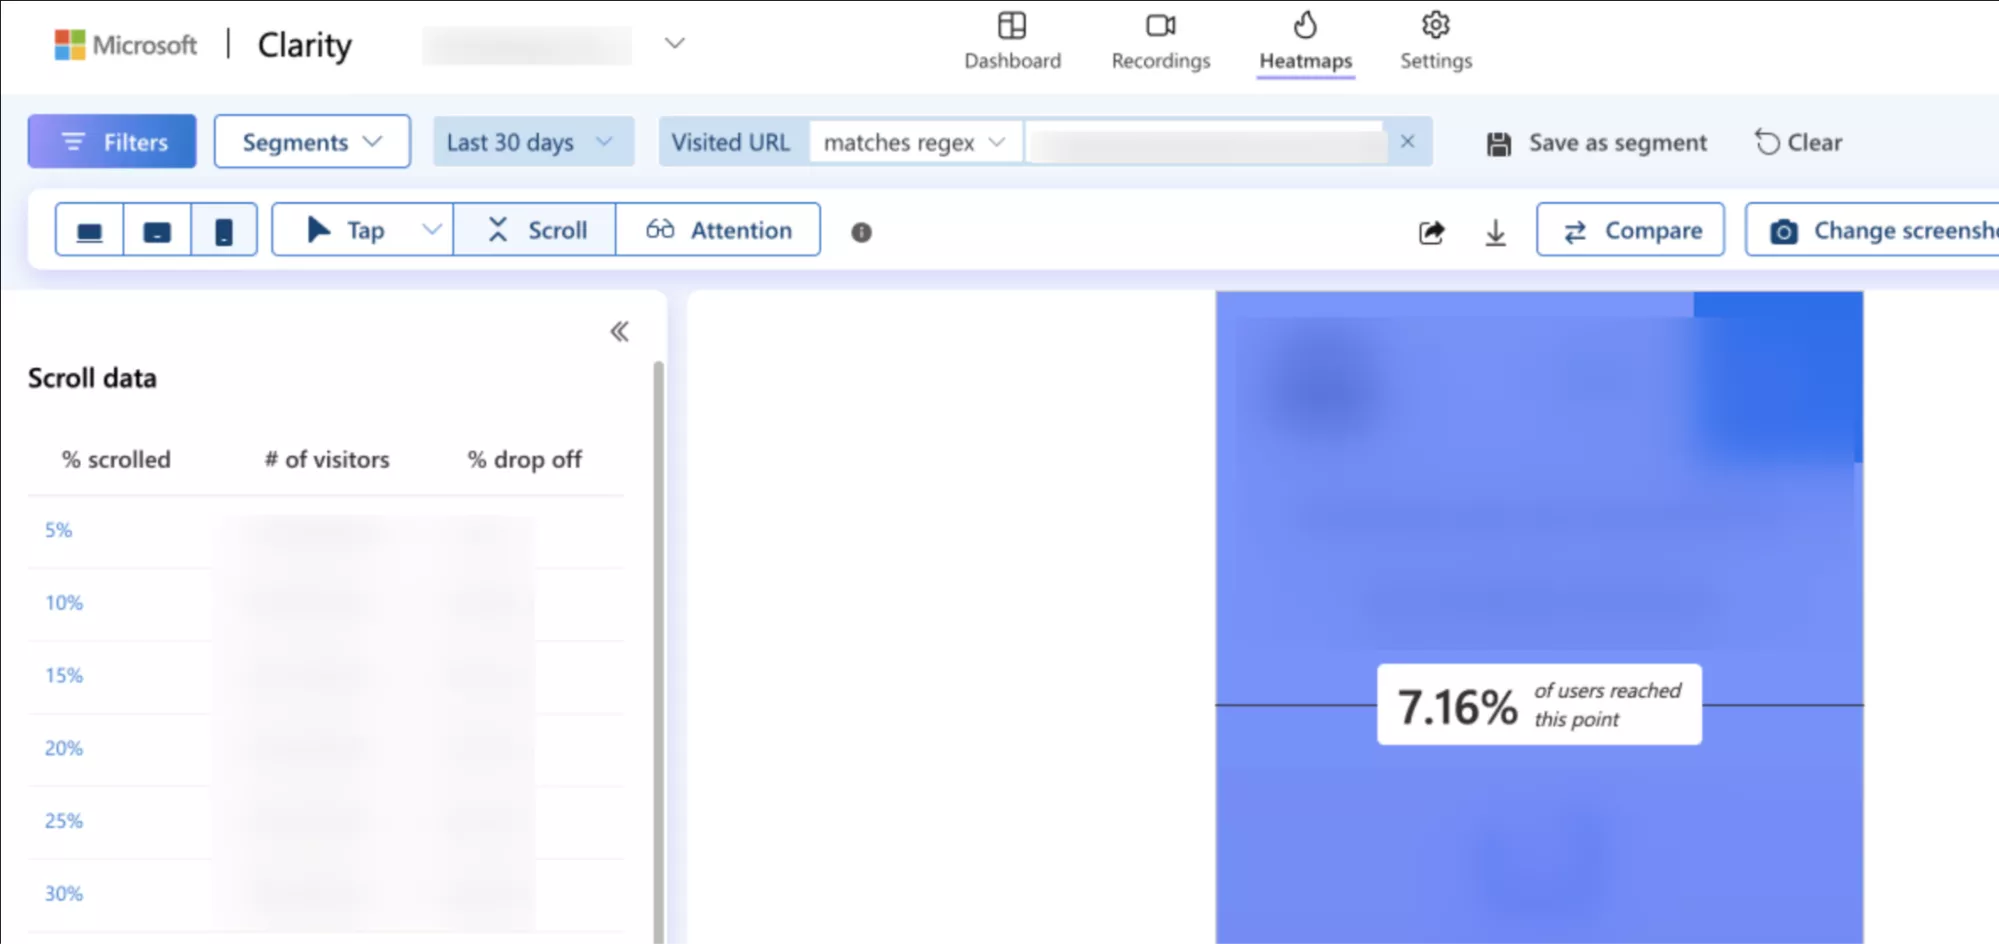Collapse the Scroll data panel
The height and width of the screenshot is (944, 1999).
(x=619, y=331)
